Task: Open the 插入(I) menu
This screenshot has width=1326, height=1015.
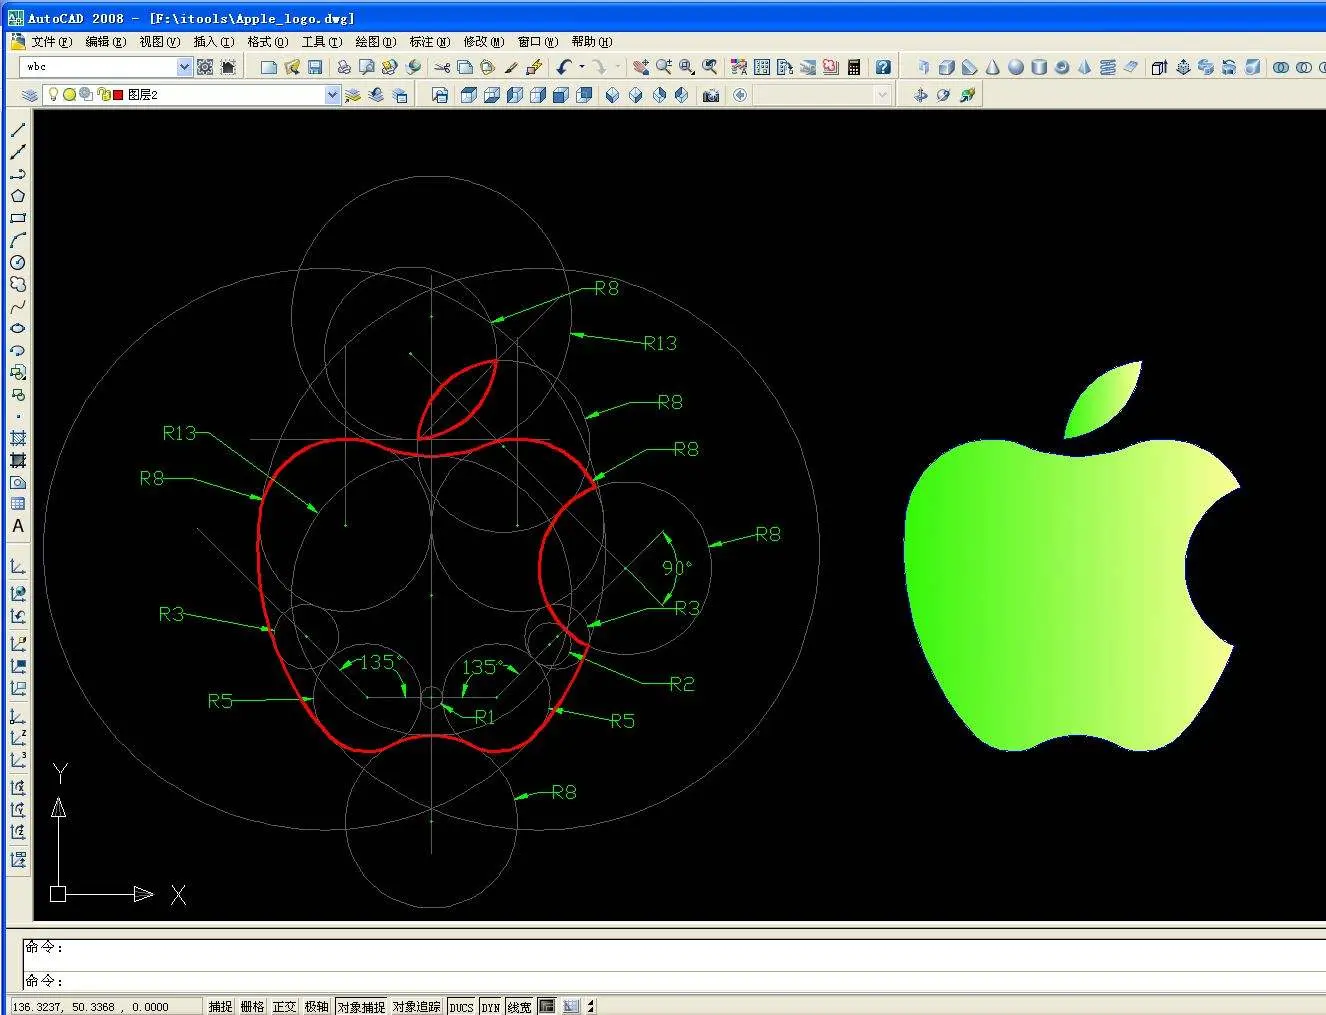Action: [213, 42]
